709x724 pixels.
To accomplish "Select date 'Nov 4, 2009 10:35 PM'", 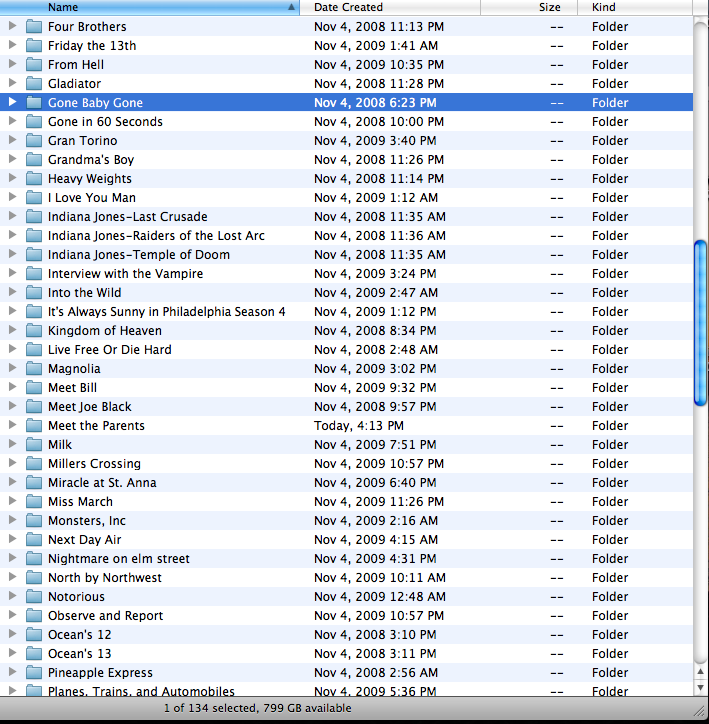I will coord(379,65).
